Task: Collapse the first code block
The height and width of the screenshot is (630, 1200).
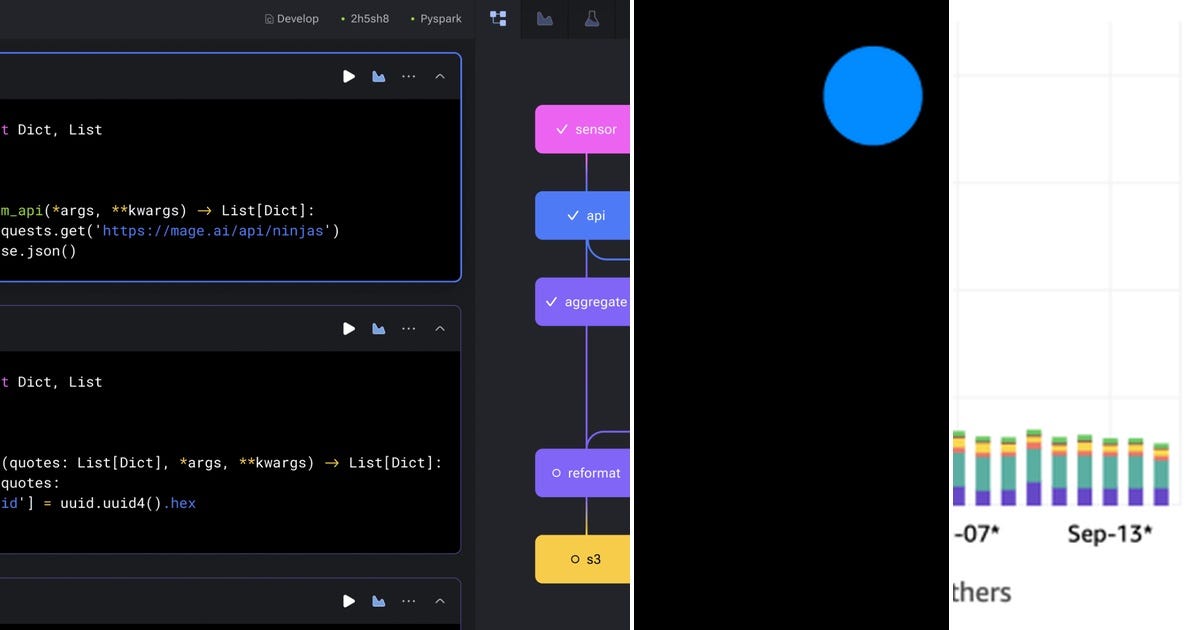Action: [x=440, y=76]
